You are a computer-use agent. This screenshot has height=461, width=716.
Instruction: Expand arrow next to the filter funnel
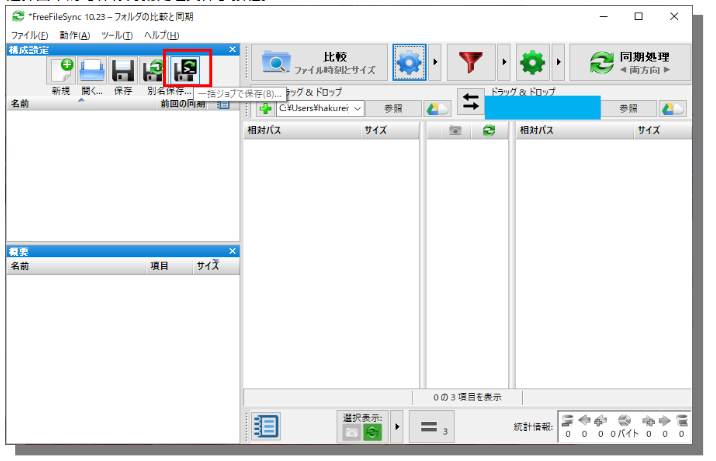[504, 63]
